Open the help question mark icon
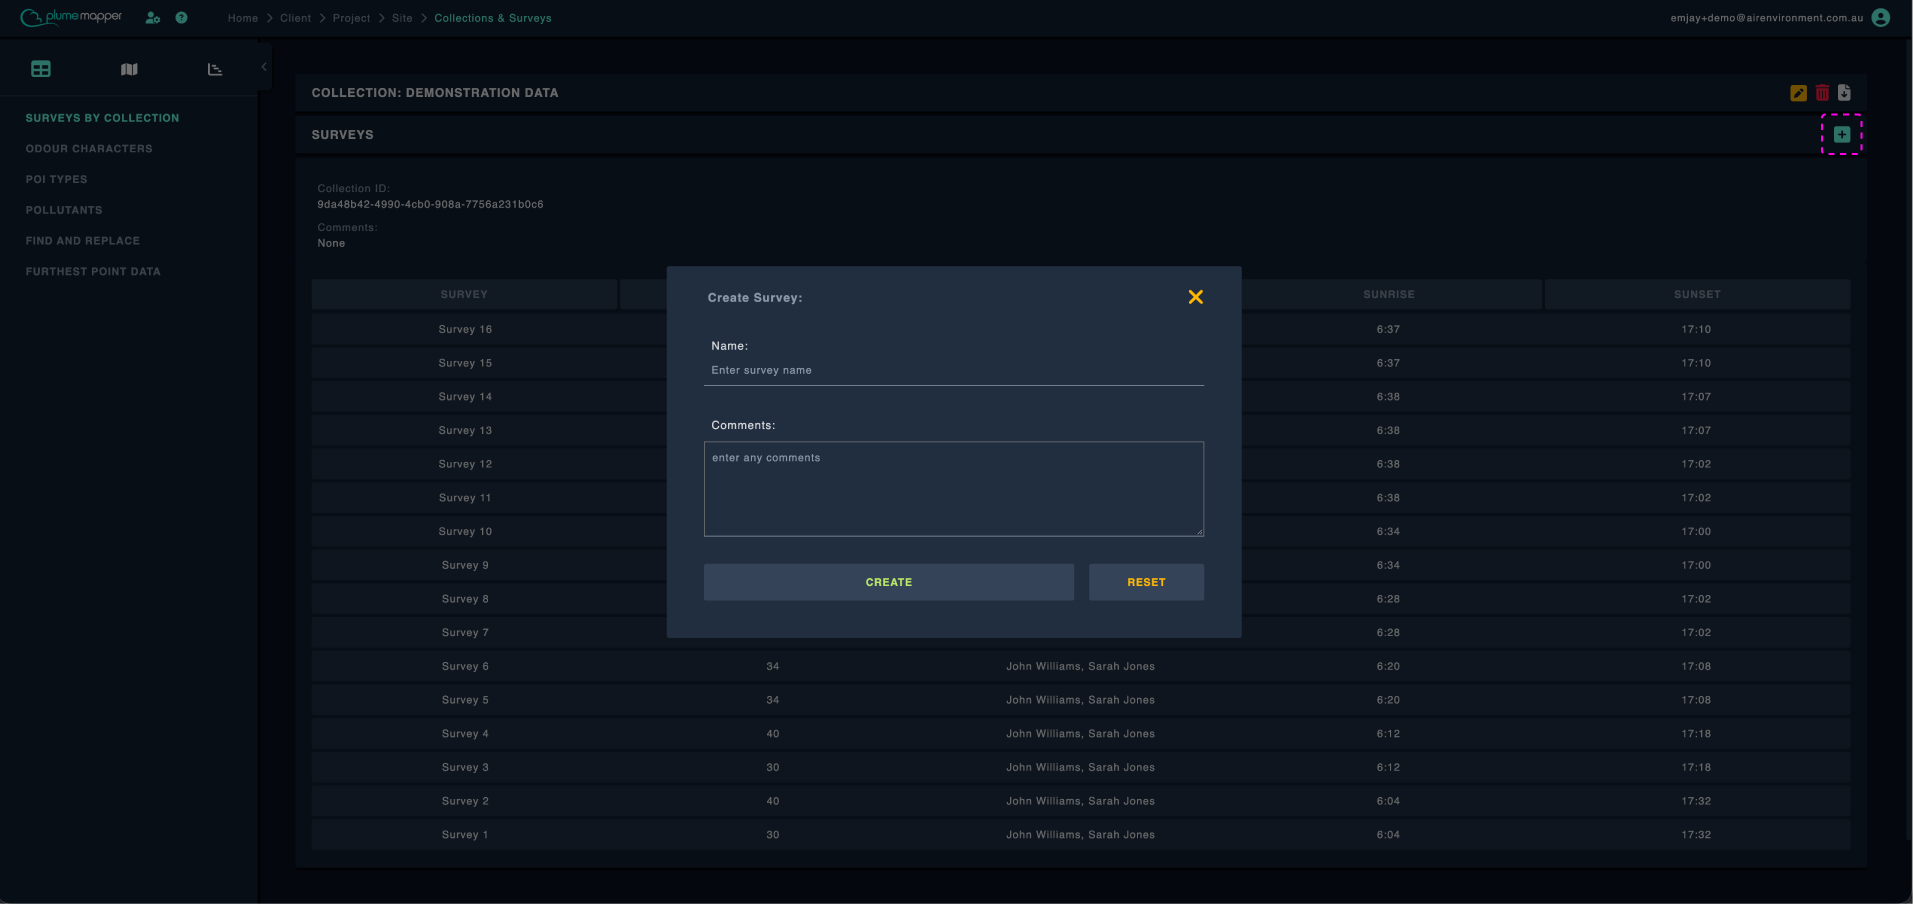Image resolution: width=1913 pixels, height=904 pixels. pyautogui.click(x=181, y=18)
